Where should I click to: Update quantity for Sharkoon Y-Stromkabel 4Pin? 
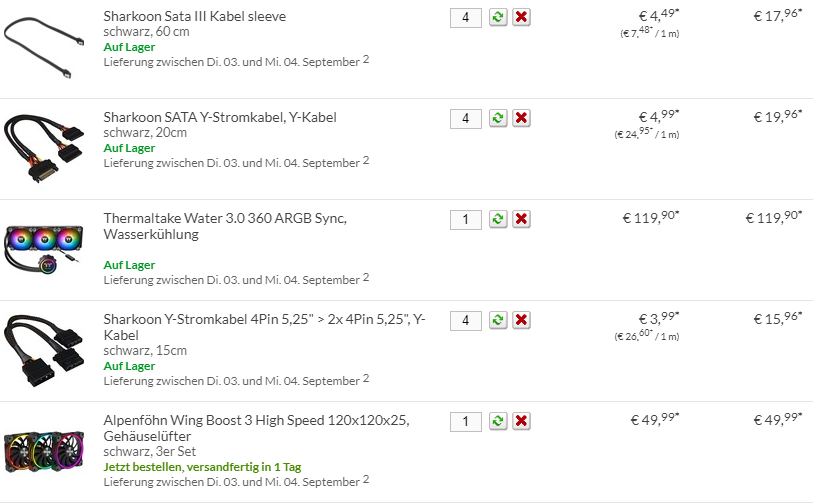tap(498, 320)
